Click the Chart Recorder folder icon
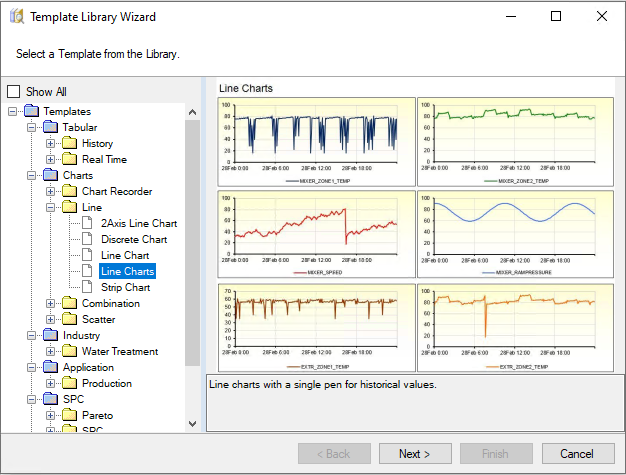Image resolution: width=626 pixels, height=475 pixels. [69, 191]
